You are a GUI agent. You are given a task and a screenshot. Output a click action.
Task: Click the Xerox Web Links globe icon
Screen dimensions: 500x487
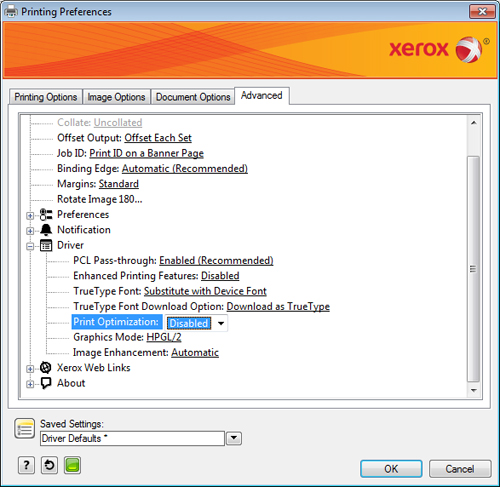(x=46, y=367)
